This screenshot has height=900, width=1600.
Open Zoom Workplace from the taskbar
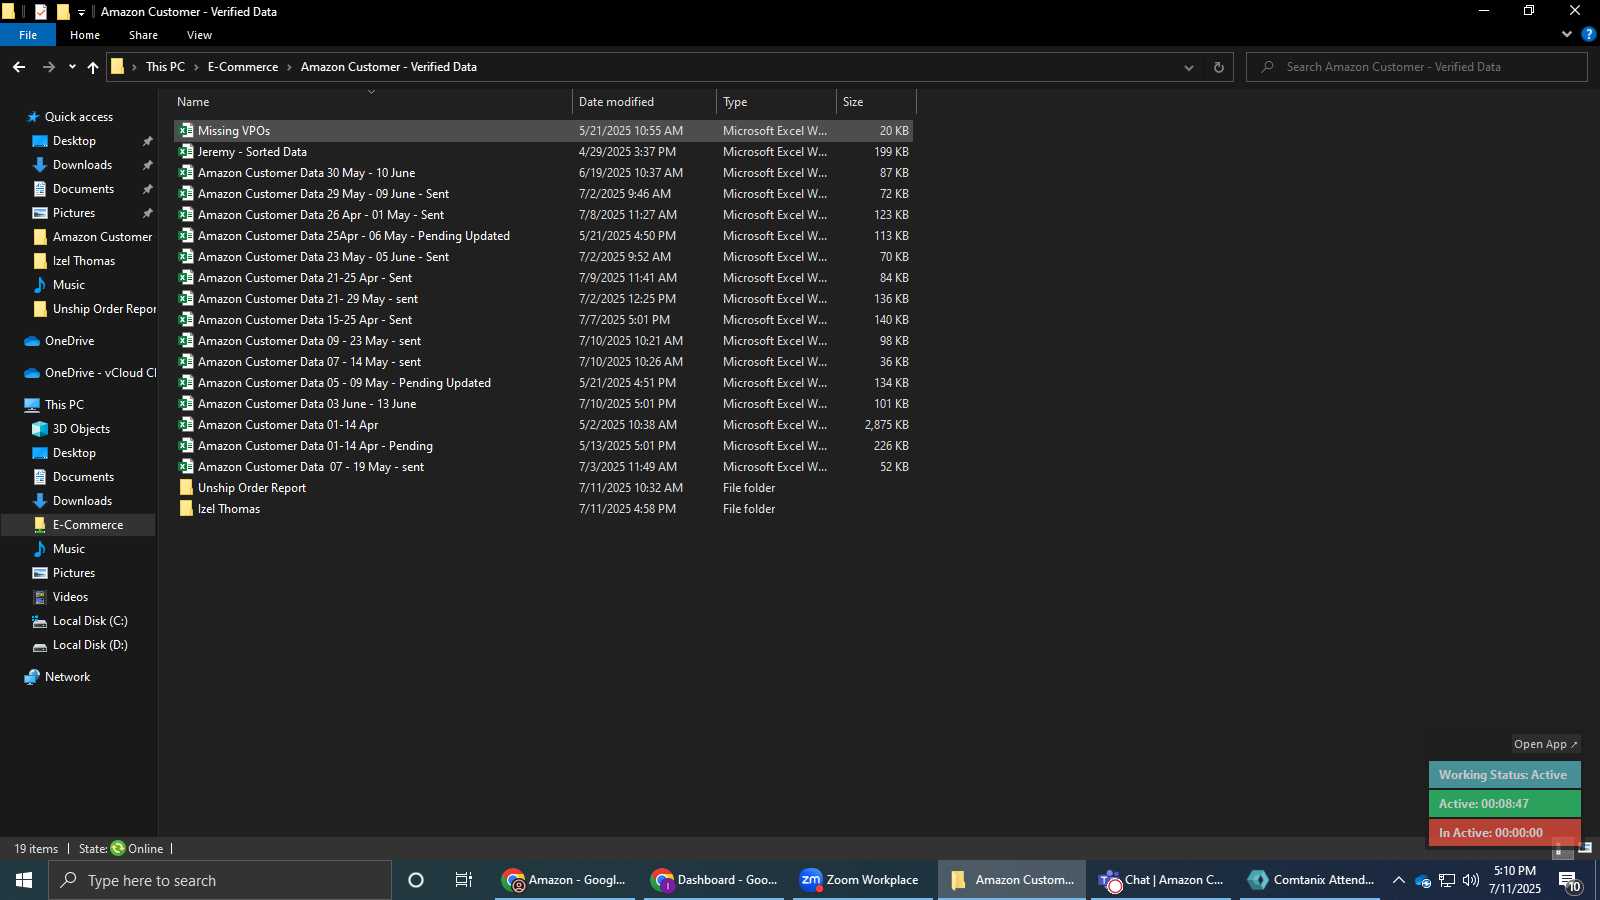[x=863, y=880]
